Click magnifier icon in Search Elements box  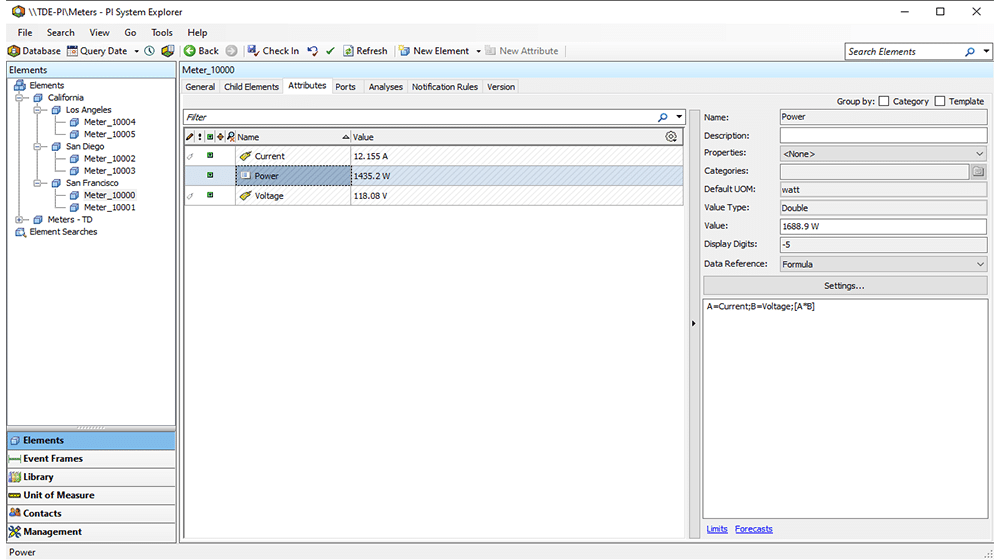tap(970, 52)
